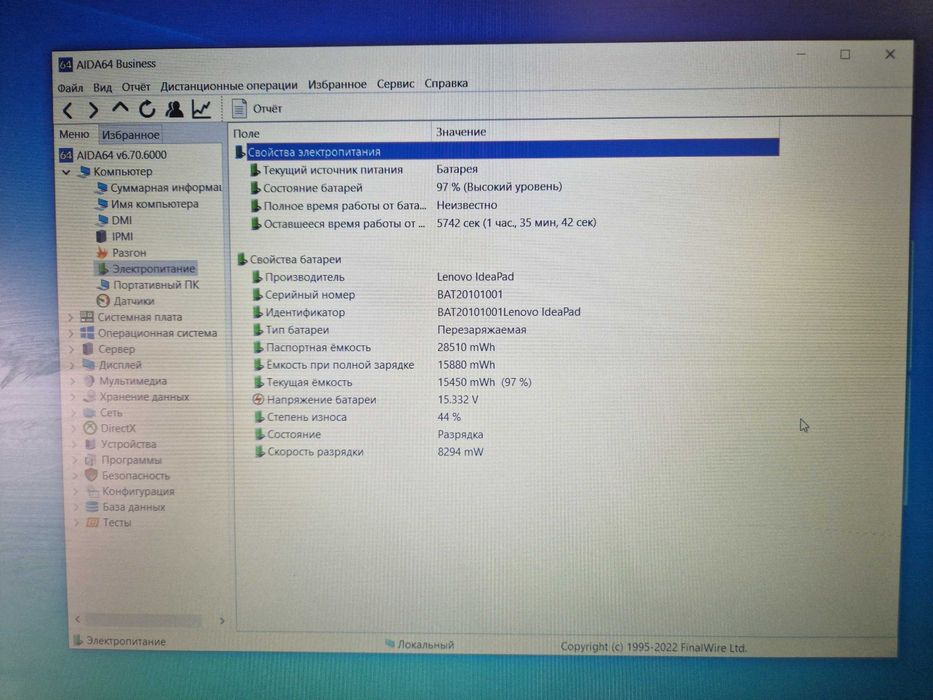Screen dimensions: 933x700
Task: Expand the Мультимедиа node
Action: pyautogui.click(x=73, y=381)
